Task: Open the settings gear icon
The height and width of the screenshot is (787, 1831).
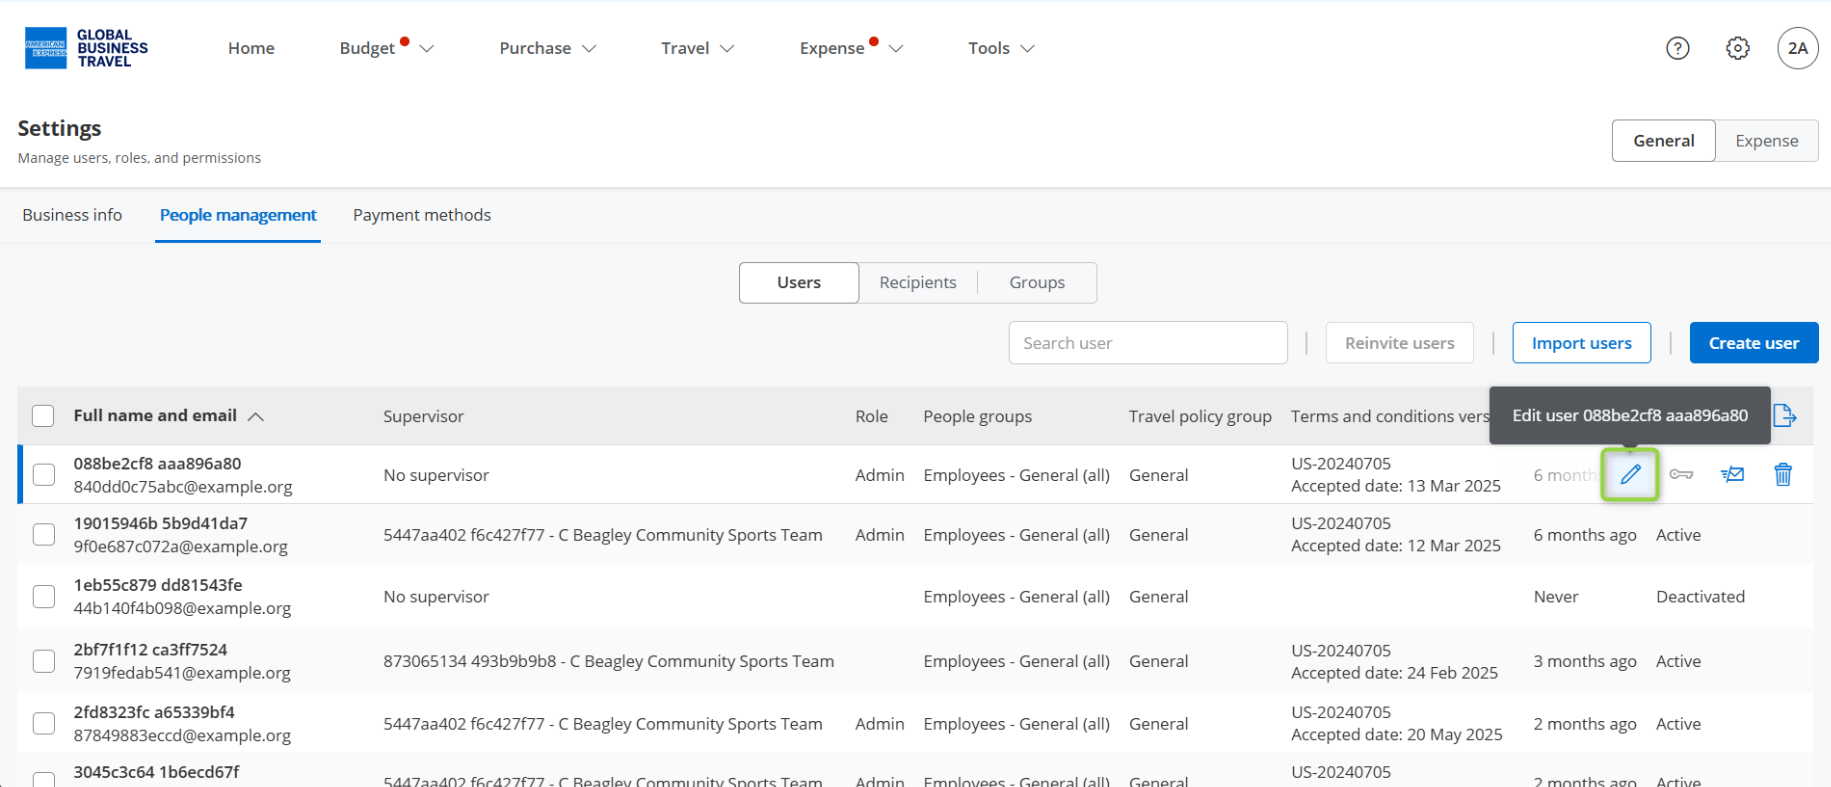Action: coord(1737,48)
